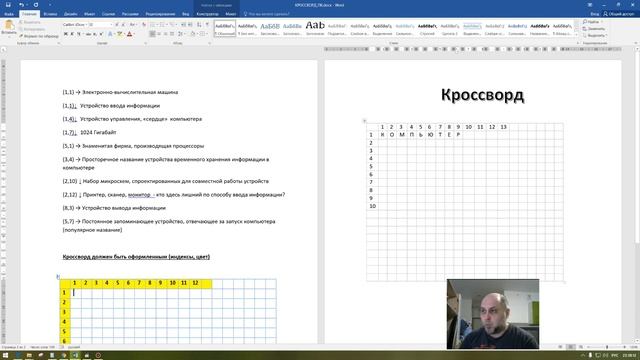This screenshot has height=360, width=640.
Task: Click Share (Общий доступ)
Action: 618,14
